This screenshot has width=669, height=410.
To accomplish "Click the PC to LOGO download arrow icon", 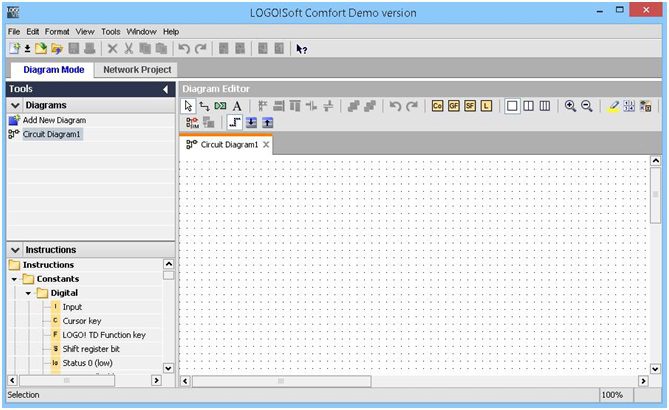I will 251,123.
